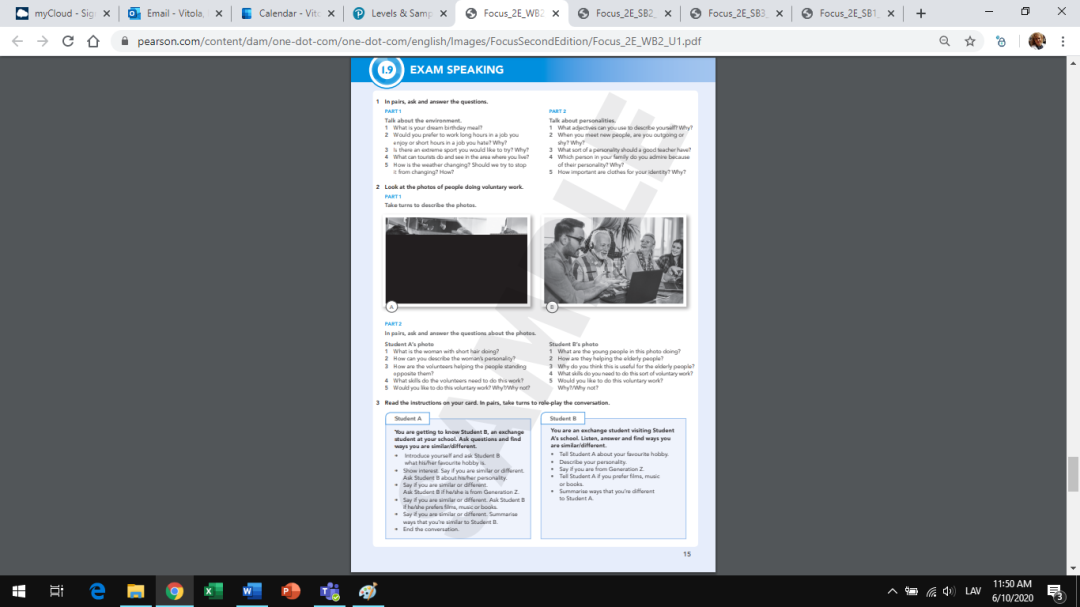Close the Focus_2E_SB1 tab
1080x607 pixels.
[x=891, y=13]
